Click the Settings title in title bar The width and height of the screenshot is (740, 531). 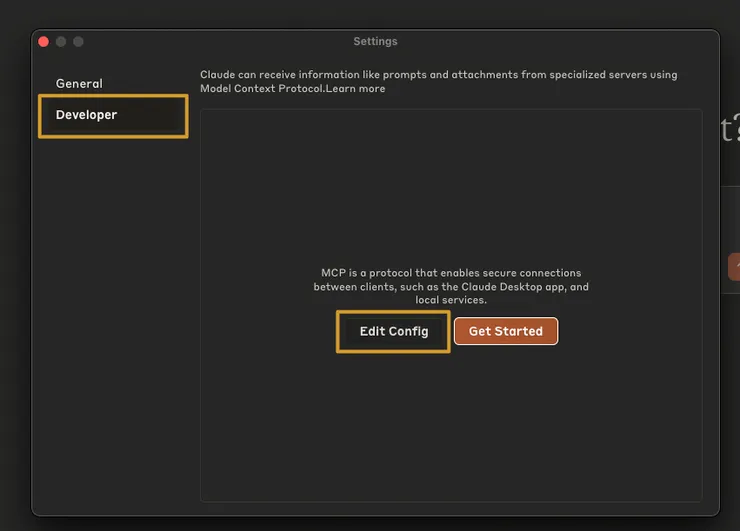pos(375,41)
